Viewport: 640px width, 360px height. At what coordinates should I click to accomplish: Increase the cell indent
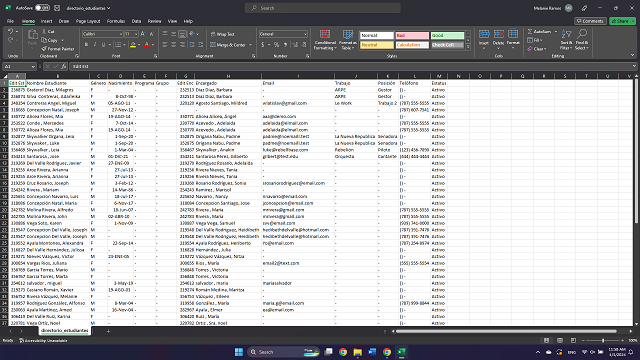click(200, 45)
